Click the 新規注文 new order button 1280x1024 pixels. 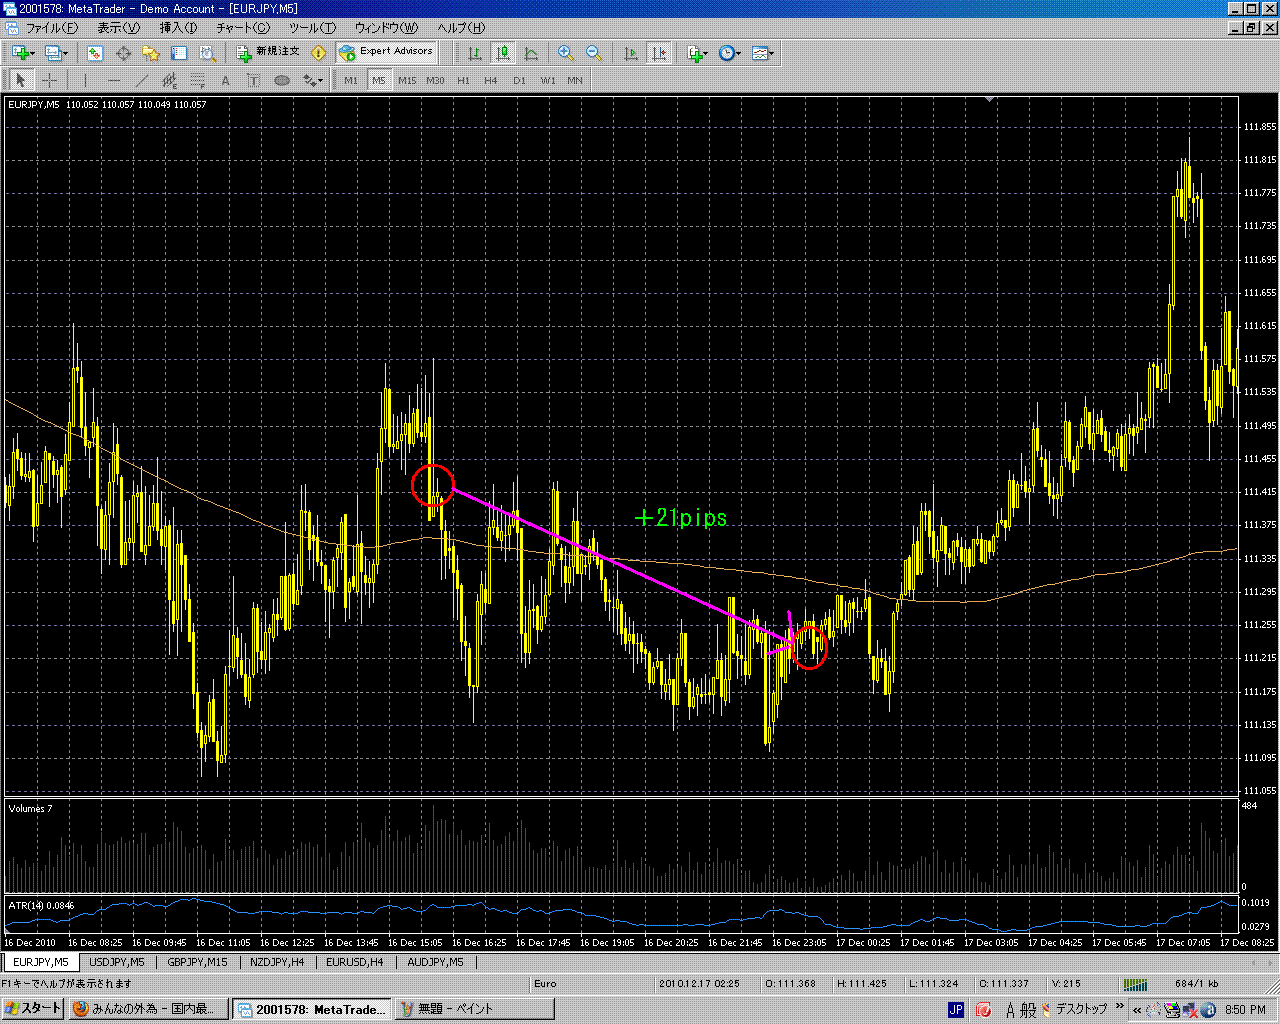tap(268, 52)
